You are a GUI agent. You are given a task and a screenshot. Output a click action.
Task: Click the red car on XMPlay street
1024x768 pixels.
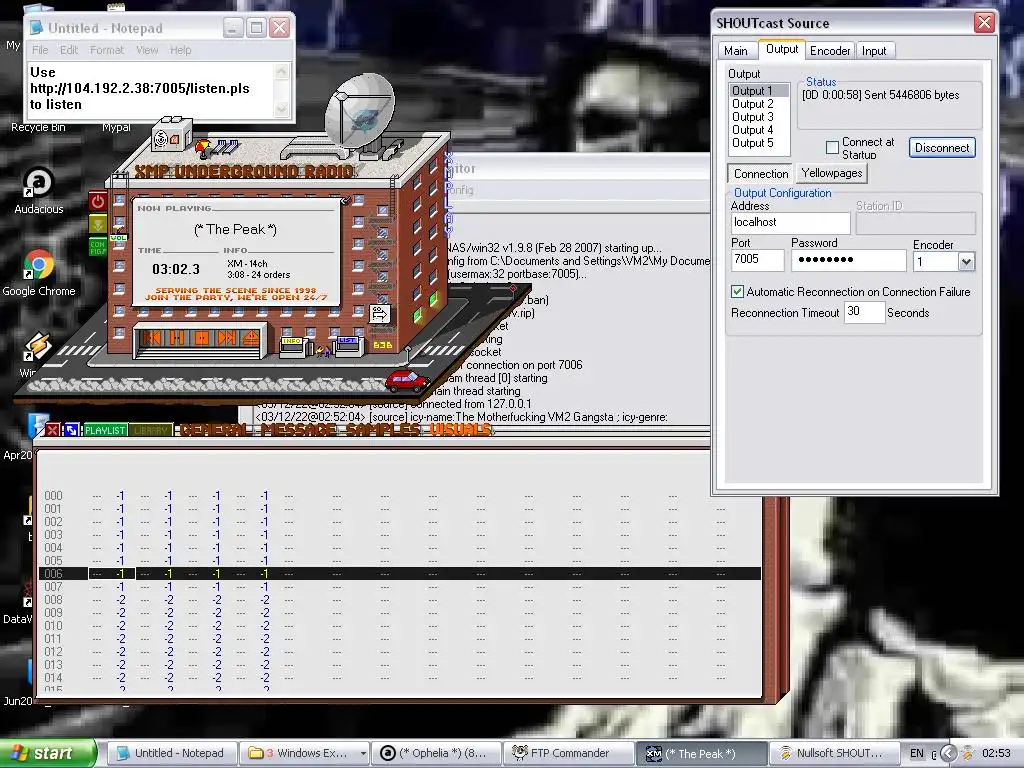(408, 380)
